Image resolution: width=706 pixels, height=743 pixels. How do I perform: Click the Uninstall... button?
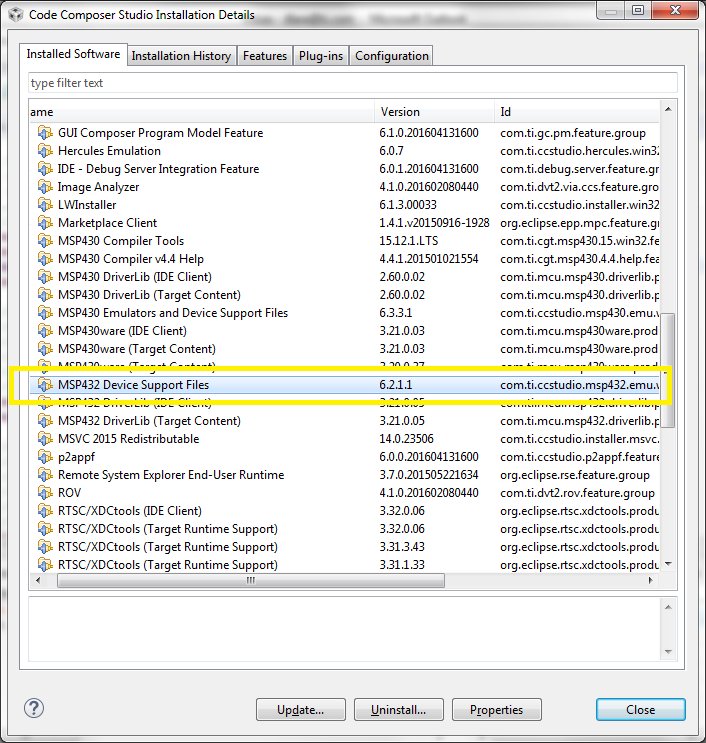[398, 709]
